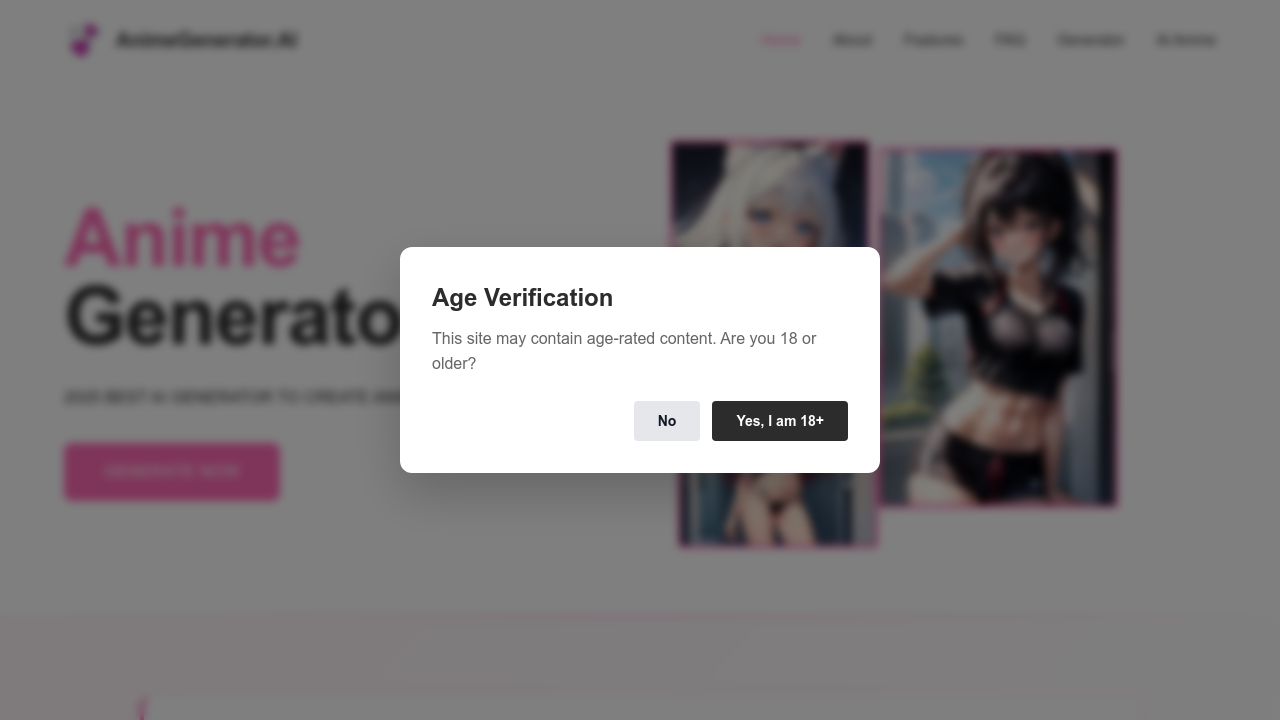Image resolution: width=1280 pixels, height=720 pixels.
Task: Click the age-rated content disclaimer text
Action: (x=624, y=350)
